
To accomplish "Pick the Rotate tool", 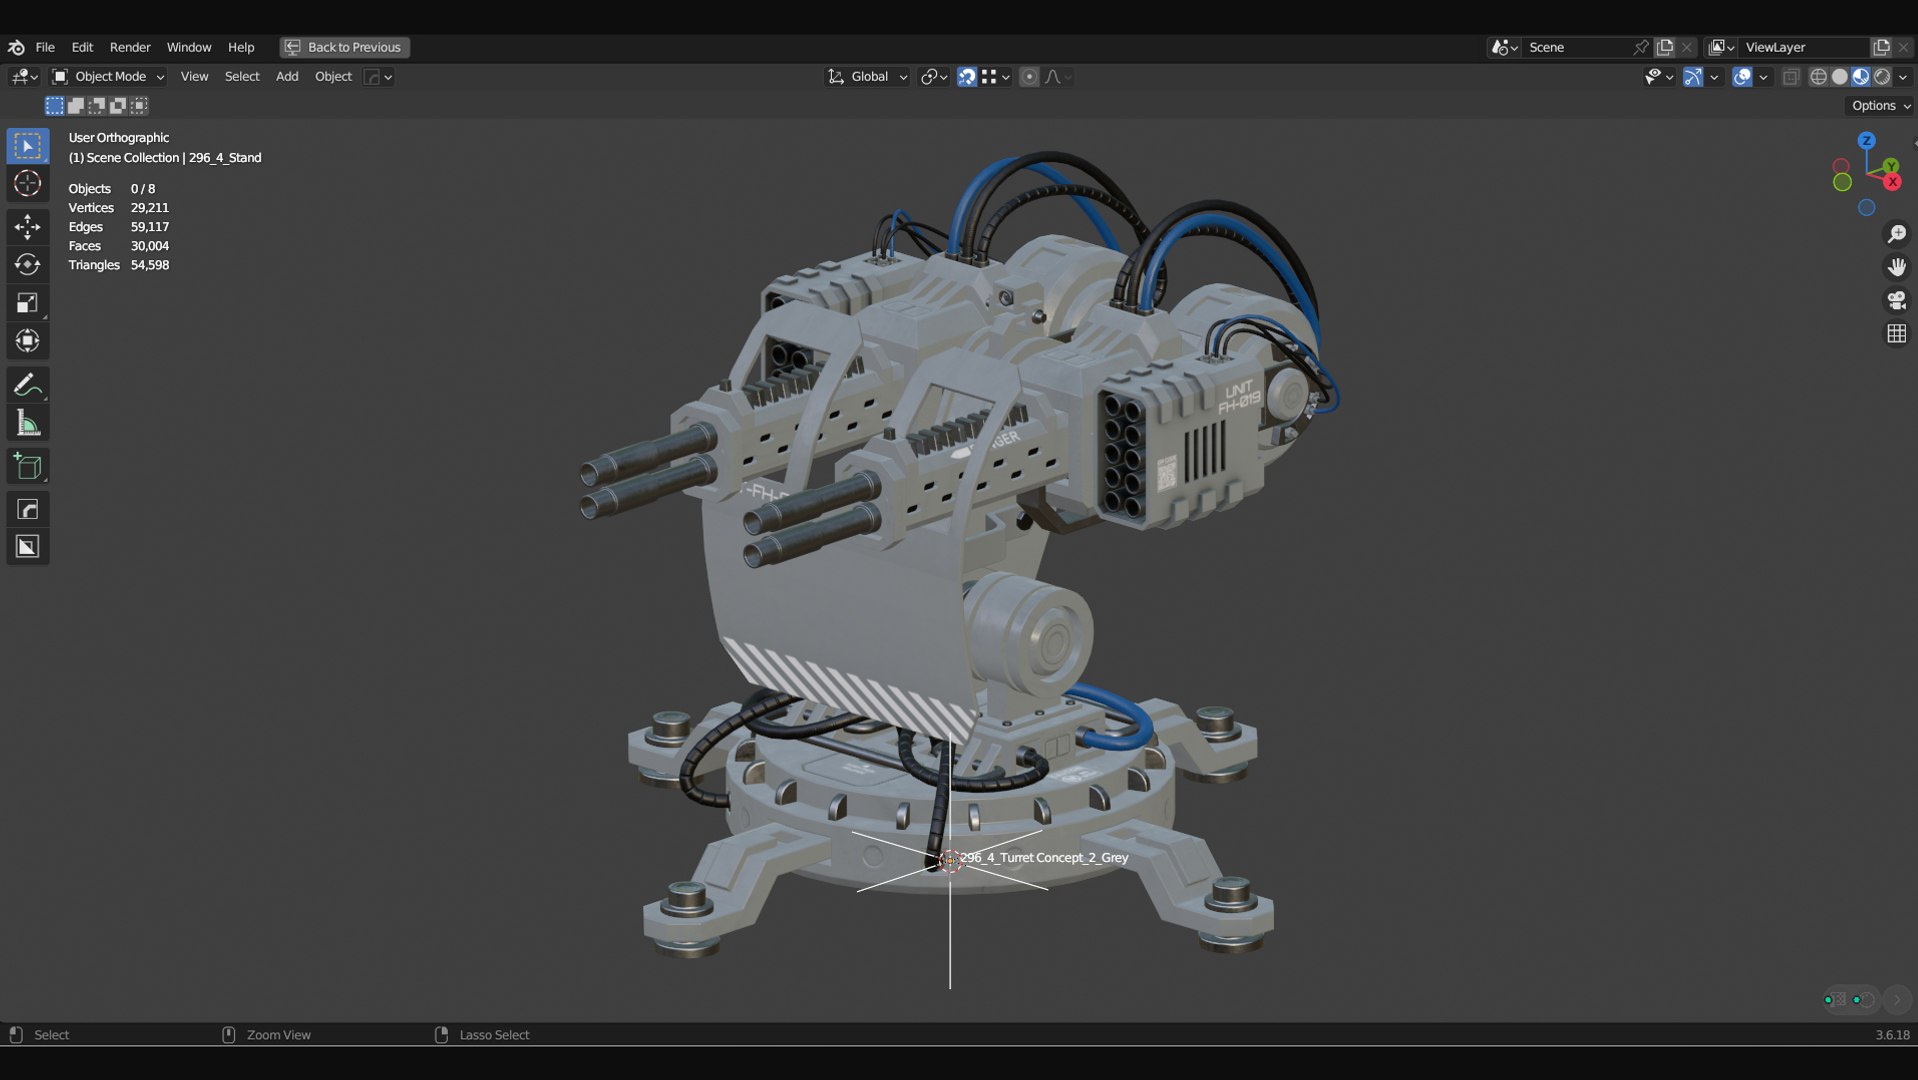I will tap(28, 265).
